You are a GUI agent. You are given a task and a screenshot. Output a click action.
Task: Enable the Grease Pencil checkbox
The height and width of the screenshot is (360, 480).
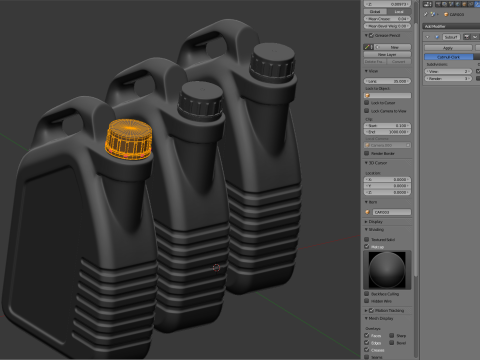tap(372, 35)
